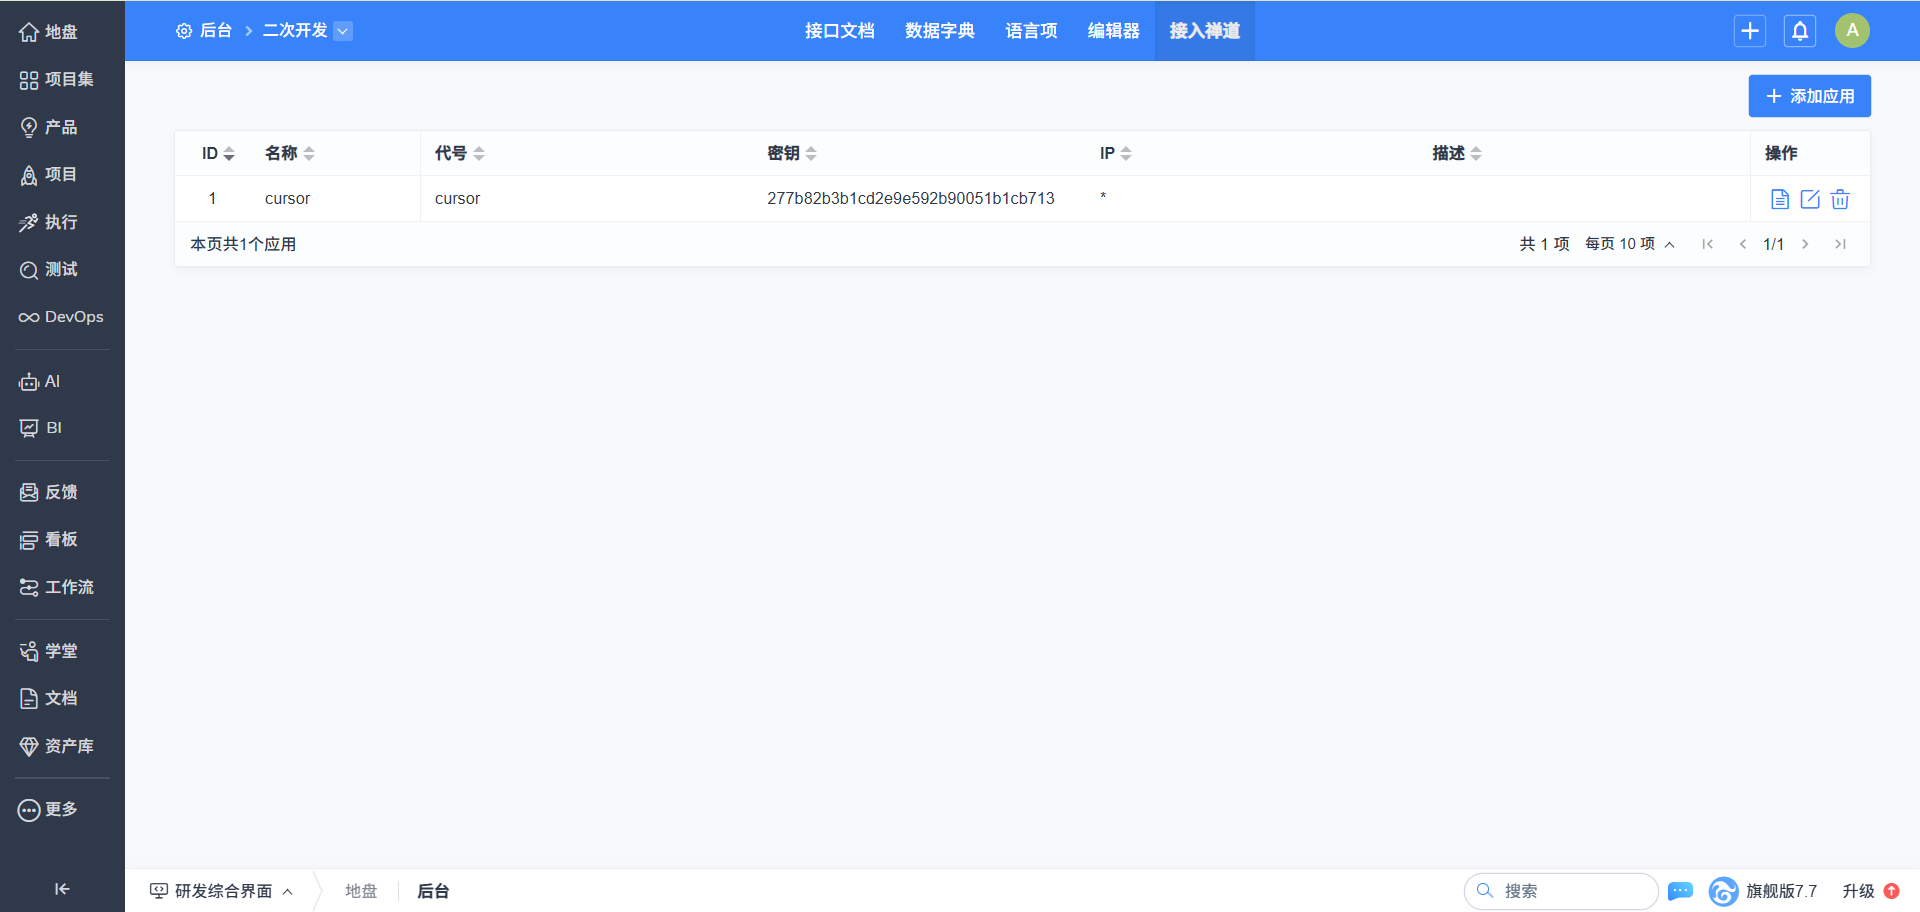1920x912 pixels.
Task: Expand the 二次开发 dropdown arrow
Action: point(343,31)
